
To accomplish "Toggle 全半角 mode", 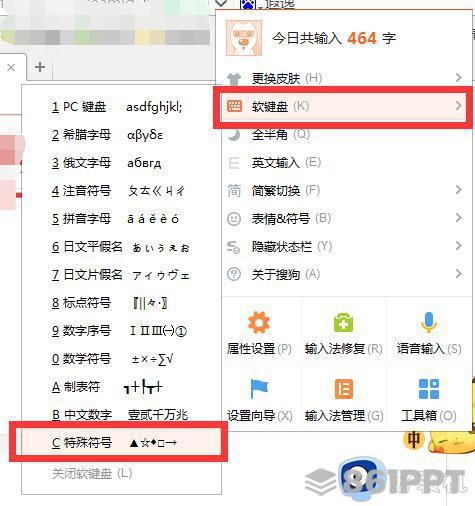I will tap(343, 135).
